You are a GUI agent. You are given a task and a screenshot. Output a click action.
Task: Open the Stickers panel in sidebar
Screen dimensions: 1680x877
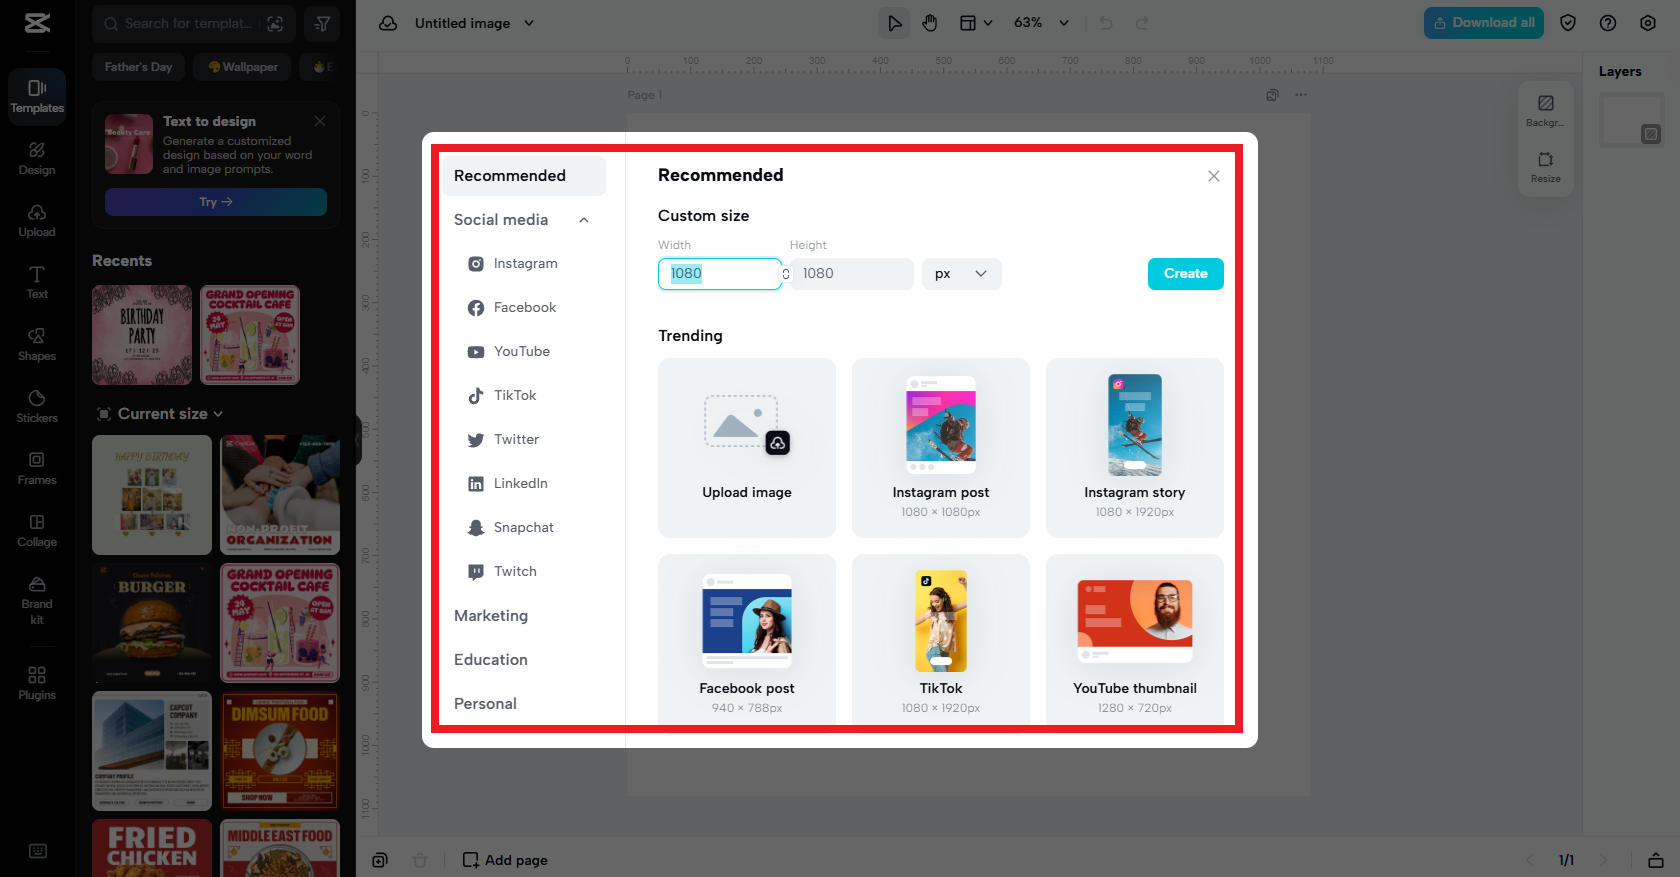tap(37, 407)
